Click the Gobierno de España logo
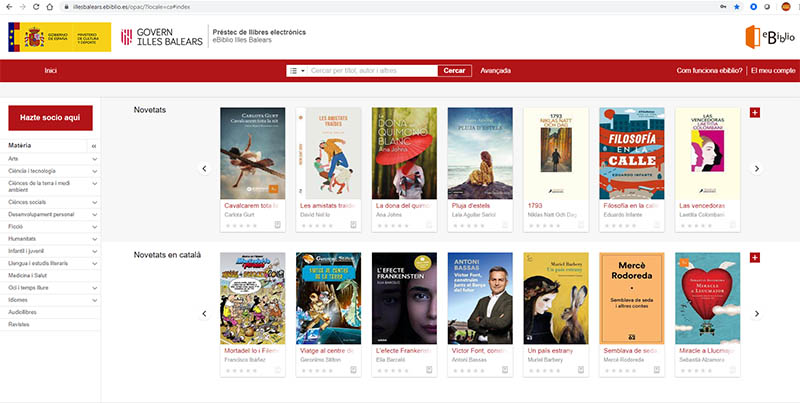 pos(59,37)
